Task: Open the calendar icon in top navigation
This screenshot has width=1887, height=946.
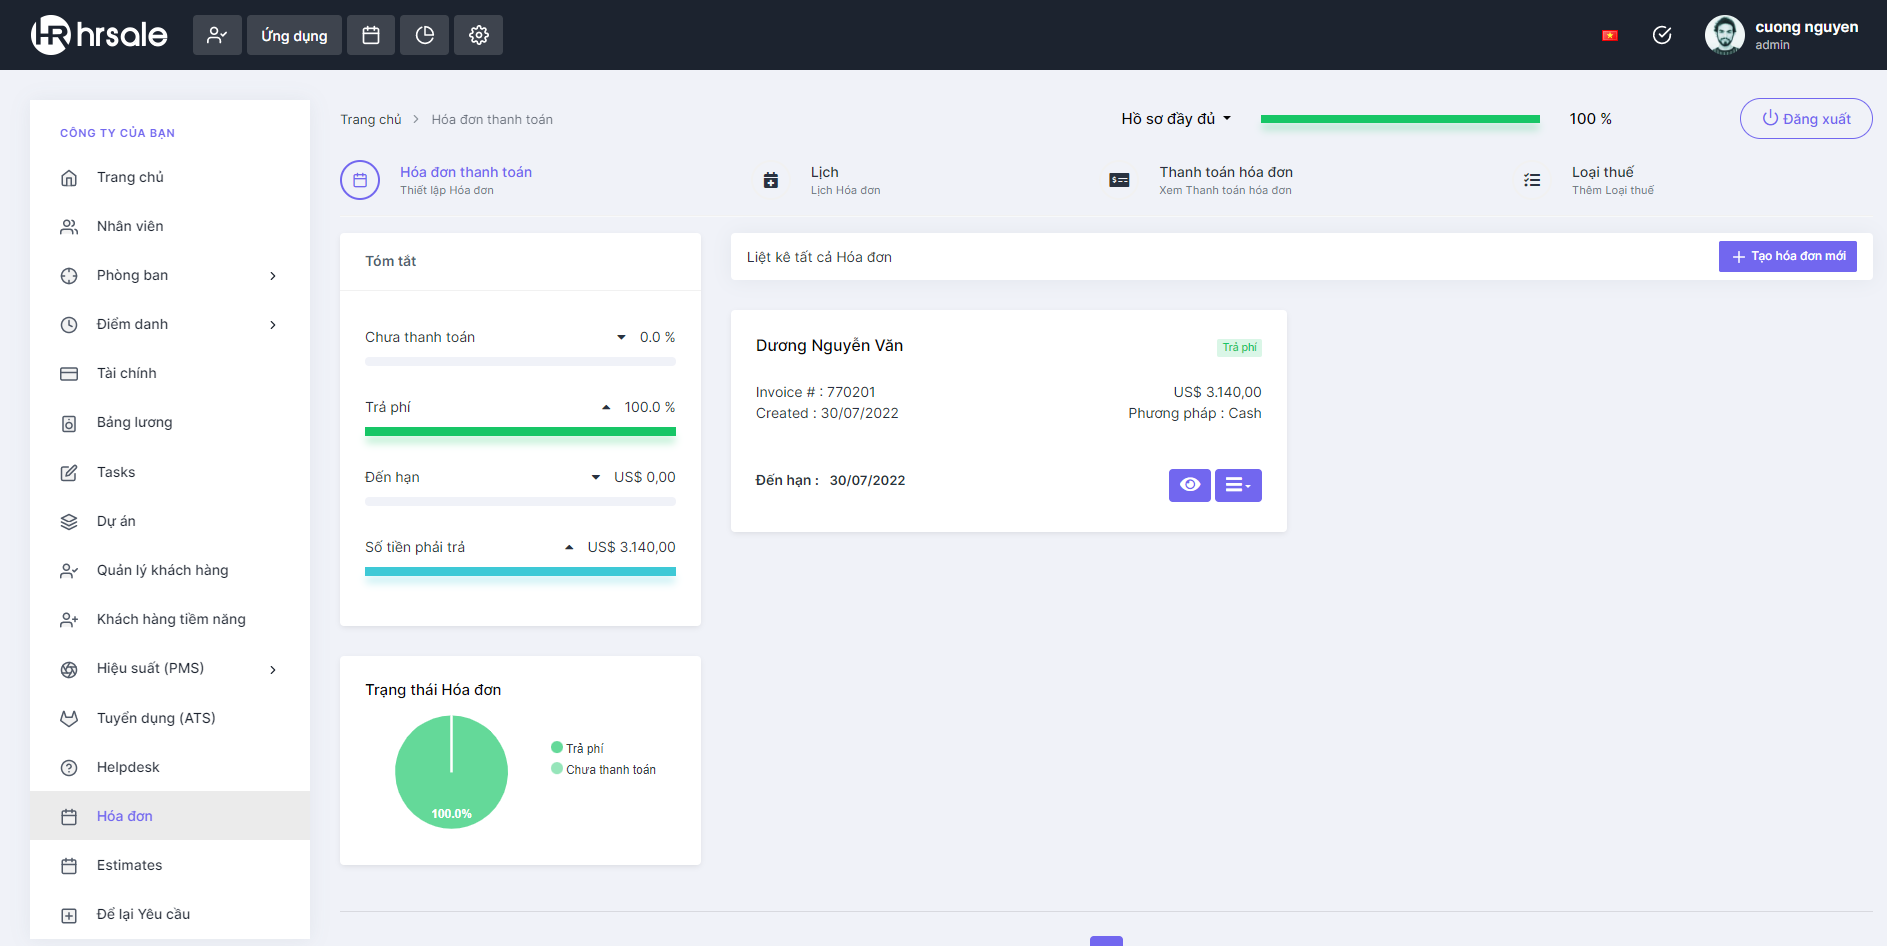Action: (371, 35)
